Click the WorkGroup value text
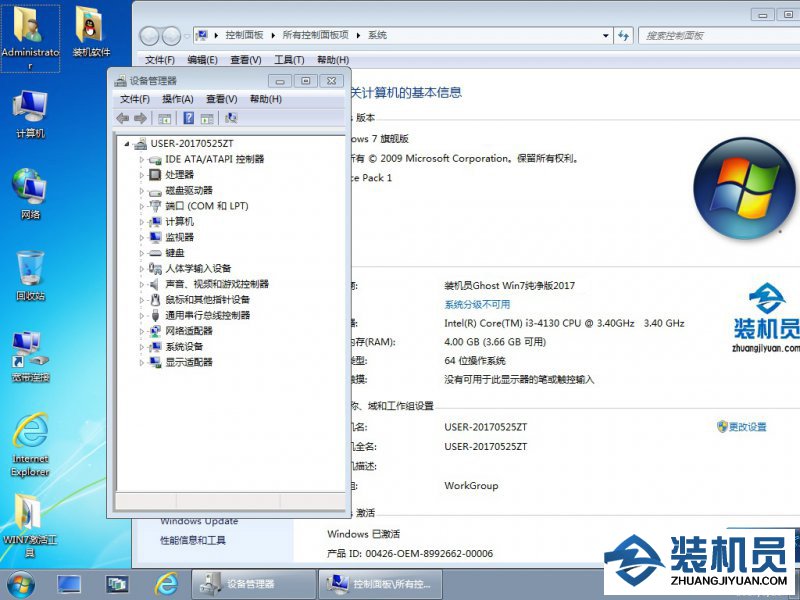The width and height of the screenshot is (800, 600). (471, 485)
